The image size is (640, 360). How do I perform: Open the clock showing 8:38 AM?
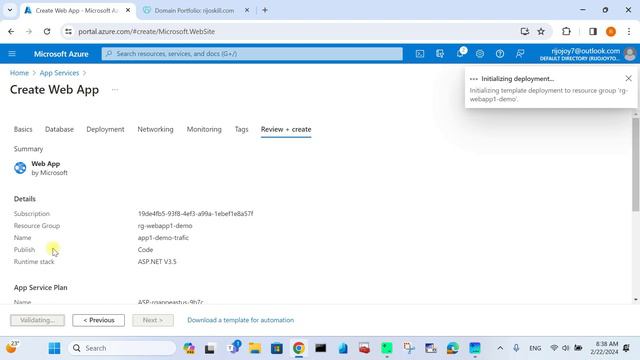click(604, 348)
